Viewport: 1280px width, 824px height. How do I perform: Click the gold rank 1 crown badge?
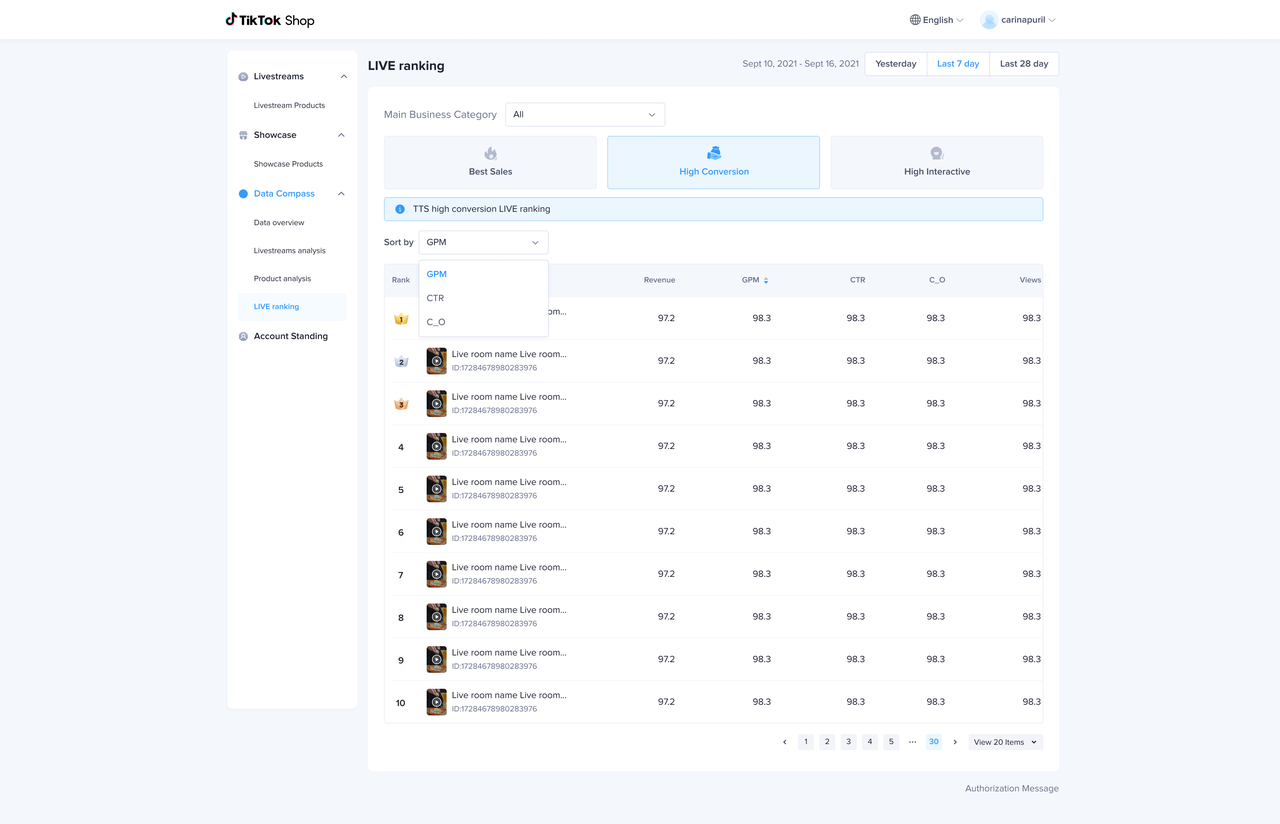pos(401,319)
